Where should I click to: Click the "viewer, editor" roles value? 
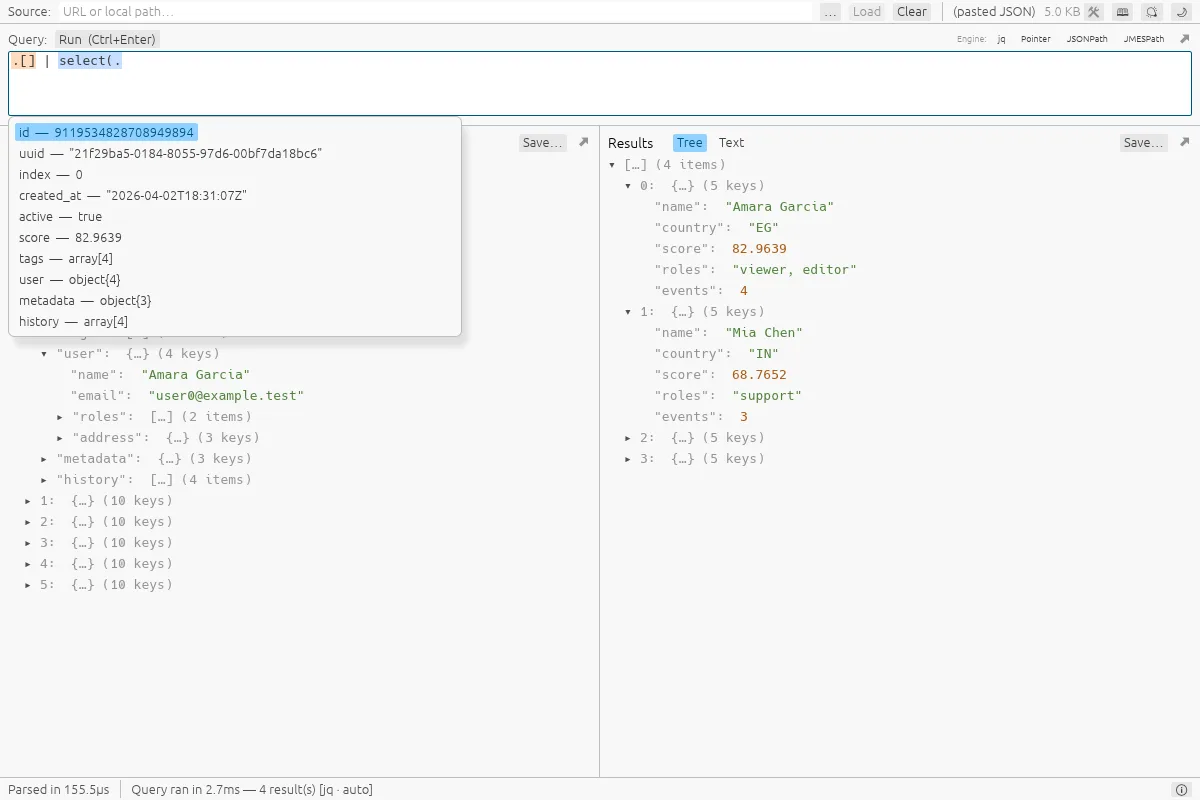click(794, 269)
